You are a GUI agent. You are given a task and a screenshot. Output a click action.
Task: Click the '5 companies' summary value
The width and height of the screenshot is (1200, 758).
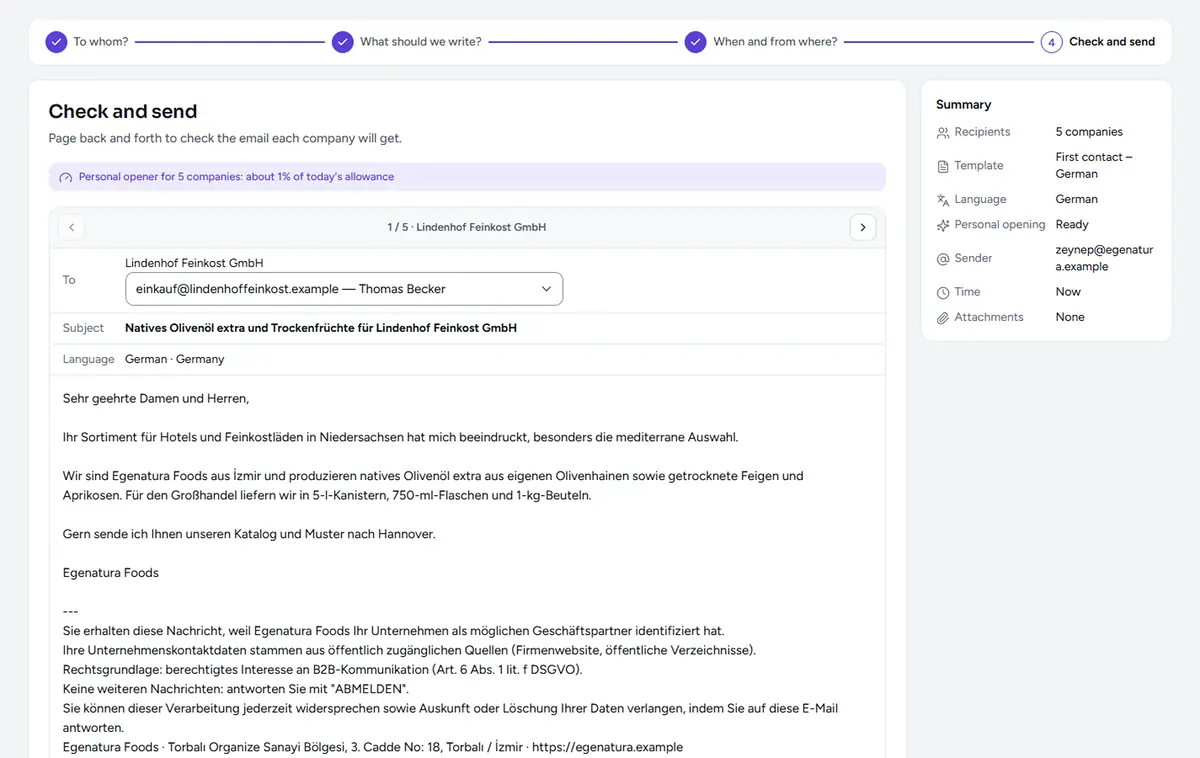tap(1089, 132)
